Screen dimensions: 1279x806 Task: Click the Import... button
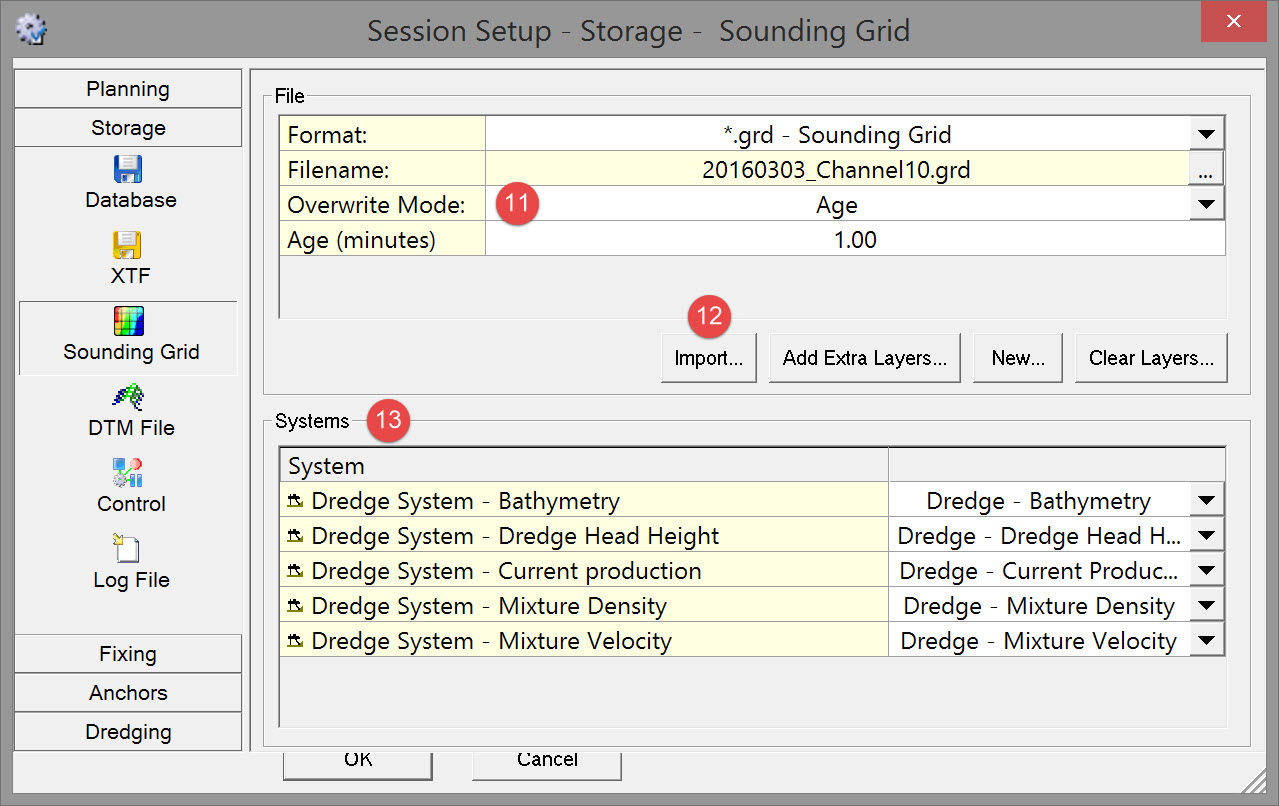point(708,359)
